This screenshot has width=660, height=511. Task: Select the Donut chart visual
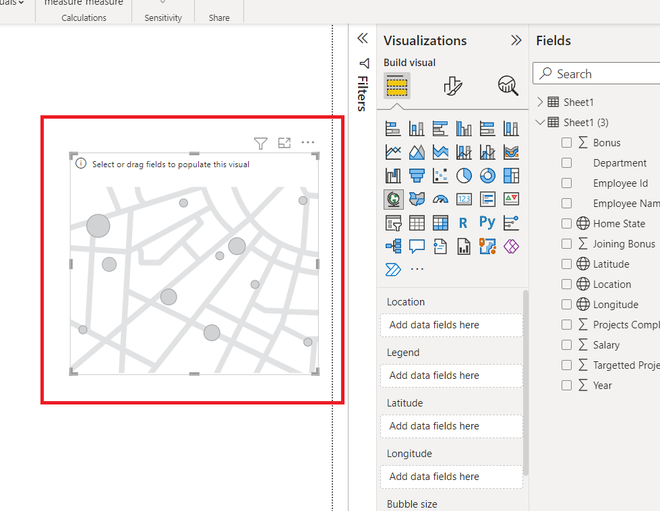(487, 176)
